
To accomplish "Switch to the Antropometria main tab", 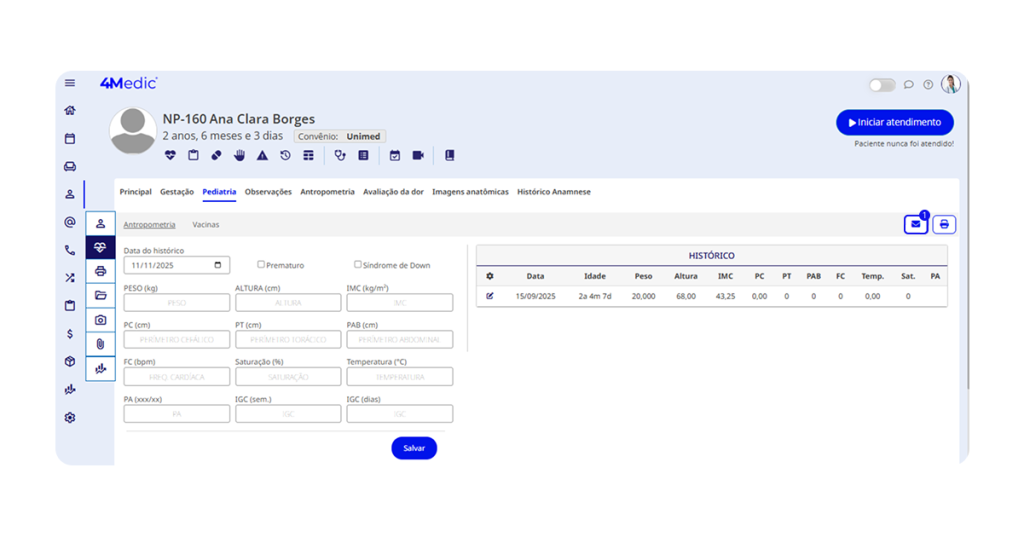I will tap(327, 192).
